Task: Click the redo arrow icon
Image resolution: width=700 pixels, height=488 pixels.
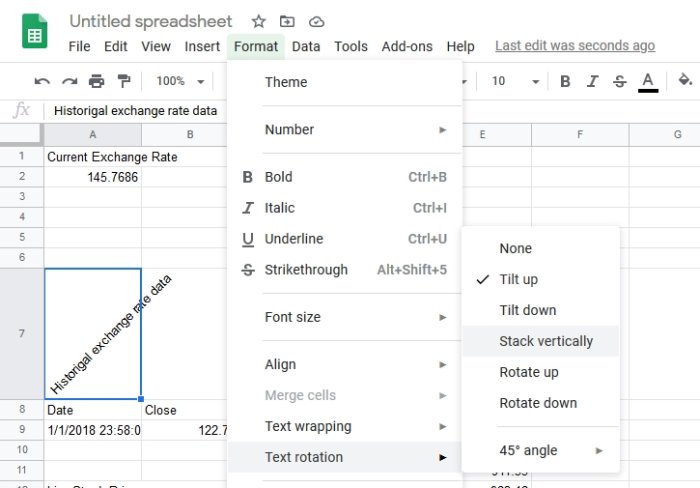Action: (x=69, y=82)
